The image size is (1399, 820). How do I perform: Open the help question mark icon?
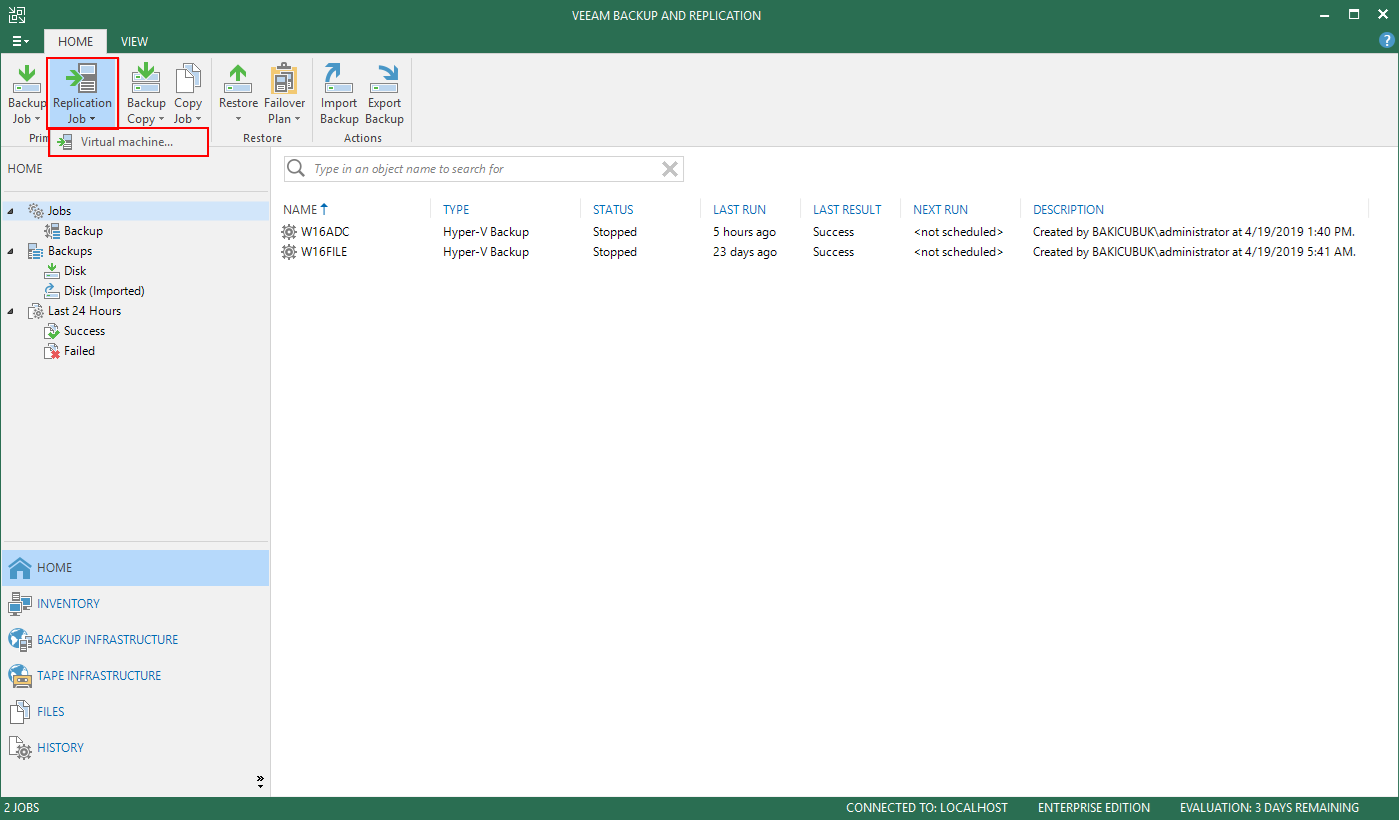click(x=1385, y=41)
